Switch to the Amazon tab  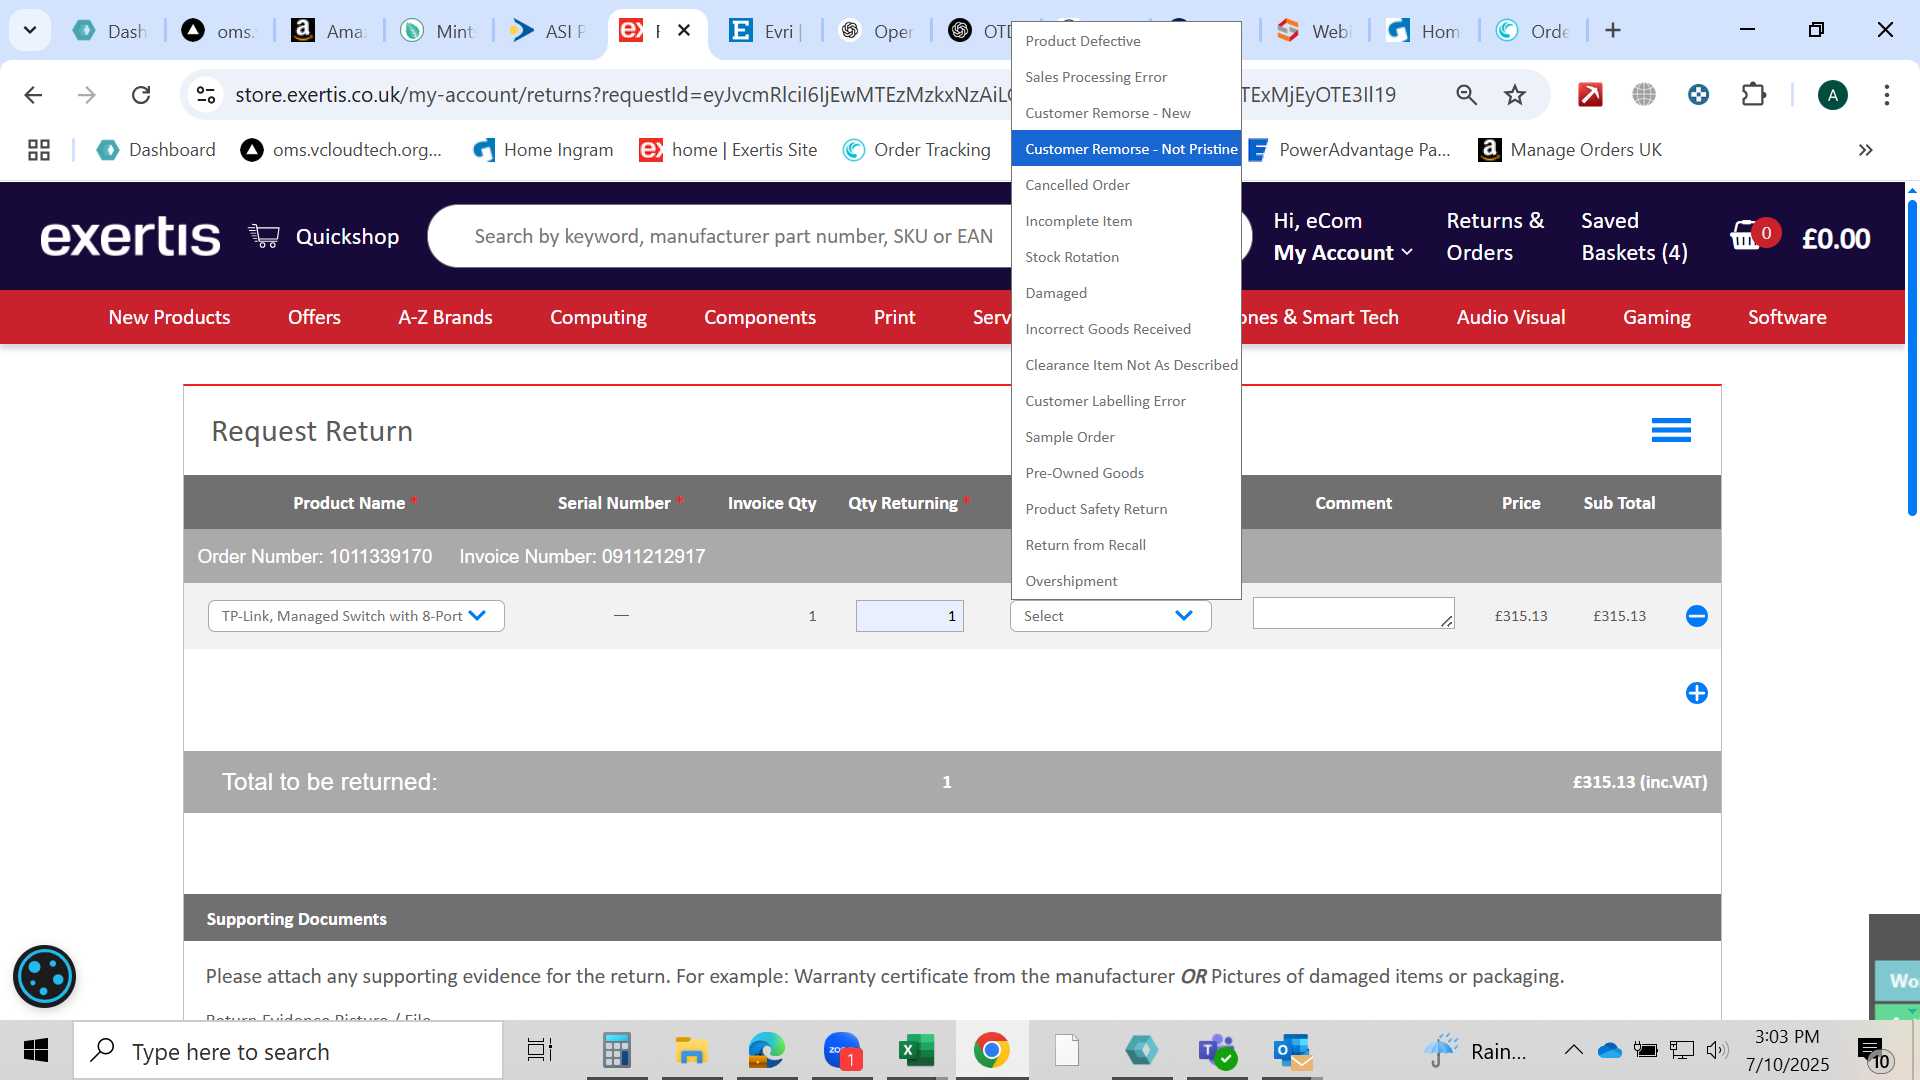(x=329, y=31)
